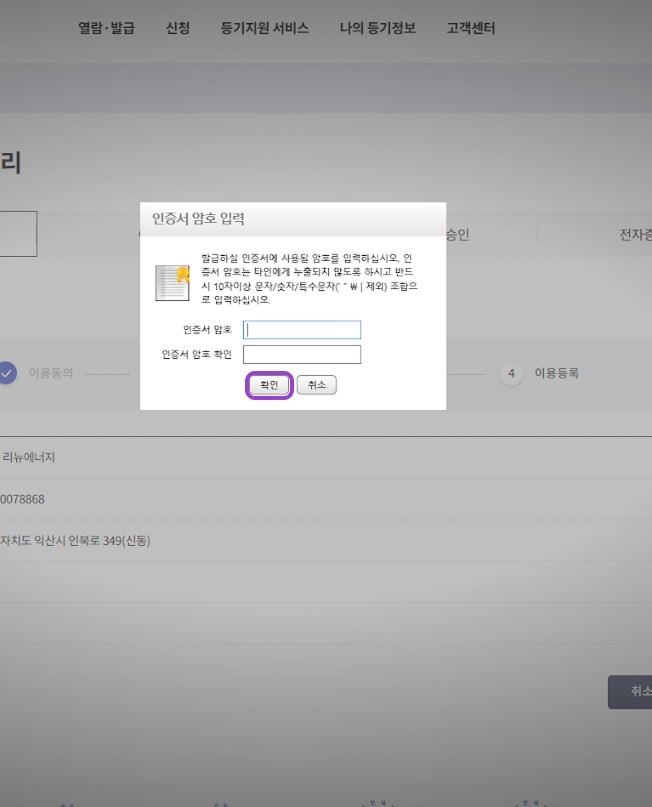Focus the 인증서 암호 확인 input field

point(302,355)
